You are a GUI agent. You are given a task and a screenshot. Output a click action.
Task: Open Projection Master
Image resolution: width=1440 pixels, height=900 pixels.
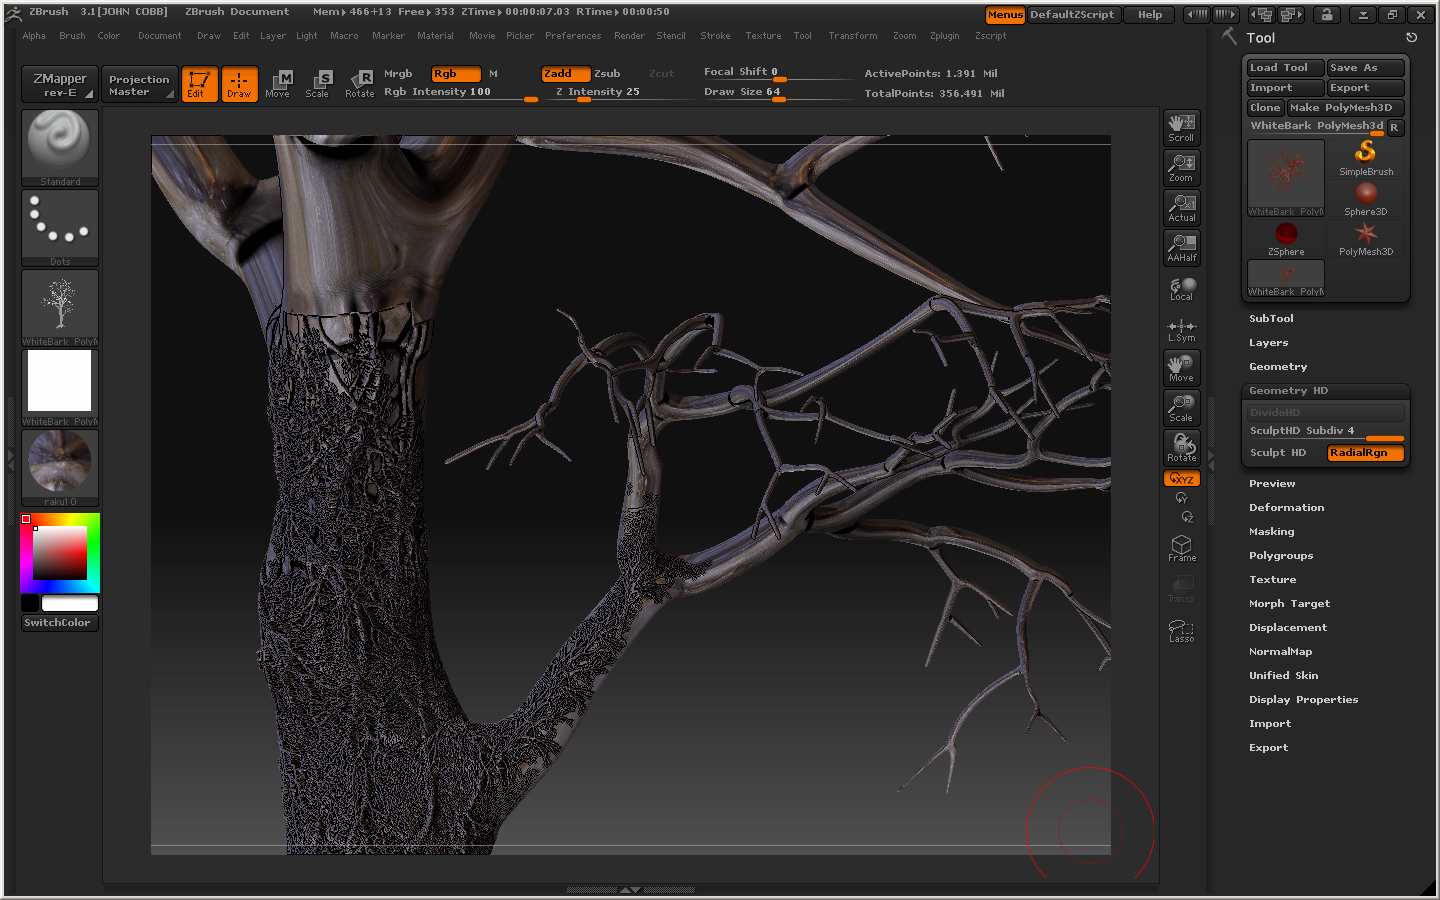pyautogui.click(x=139, y=84)
